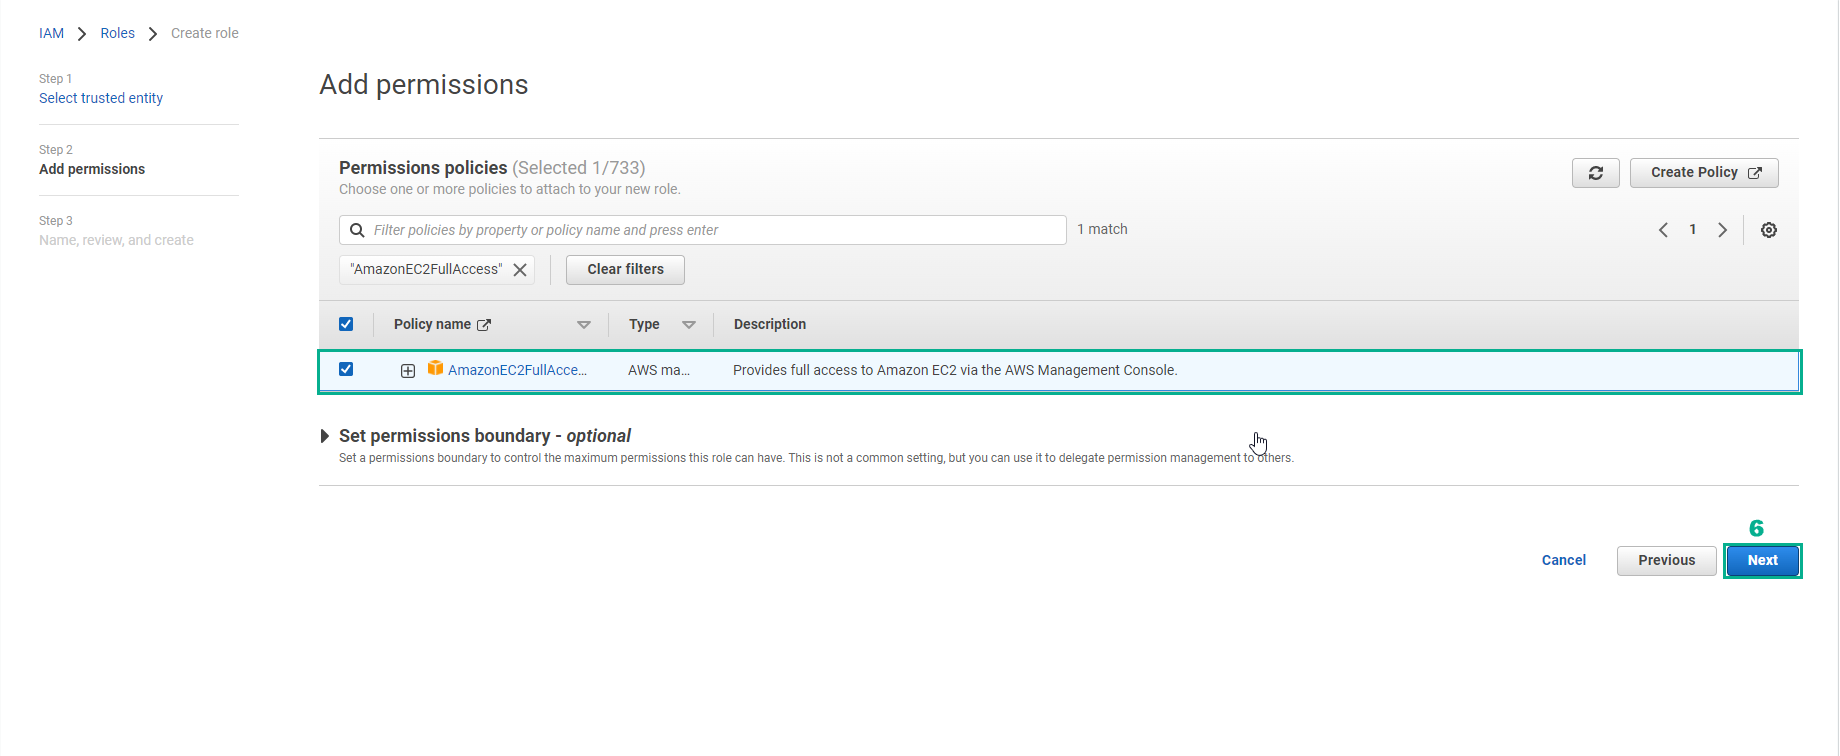Screen dimensions: 1840x756
Task: Click the Create Policy button
Action: click(1704, 173)
